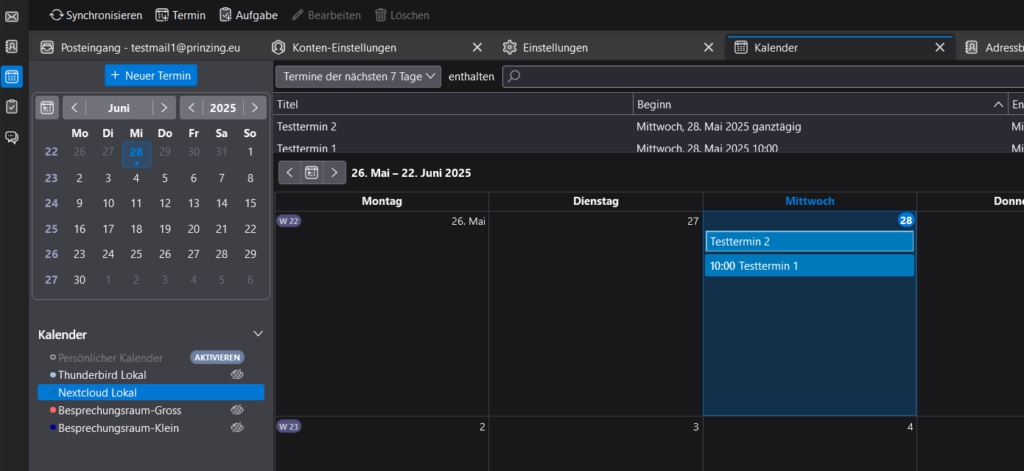Go to previous year in mini calendar
The image size is (1024, 471).
coord(192,108)
